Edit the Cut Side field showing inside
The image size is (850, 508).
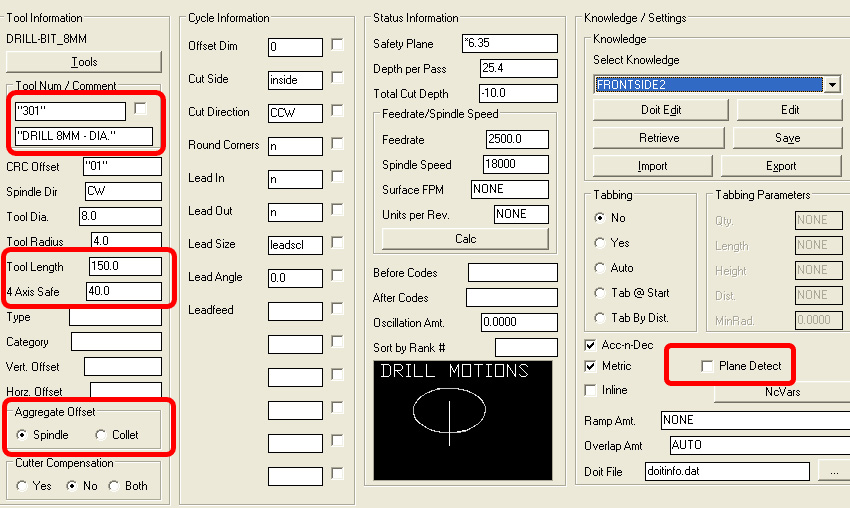[x=295, y=80]
